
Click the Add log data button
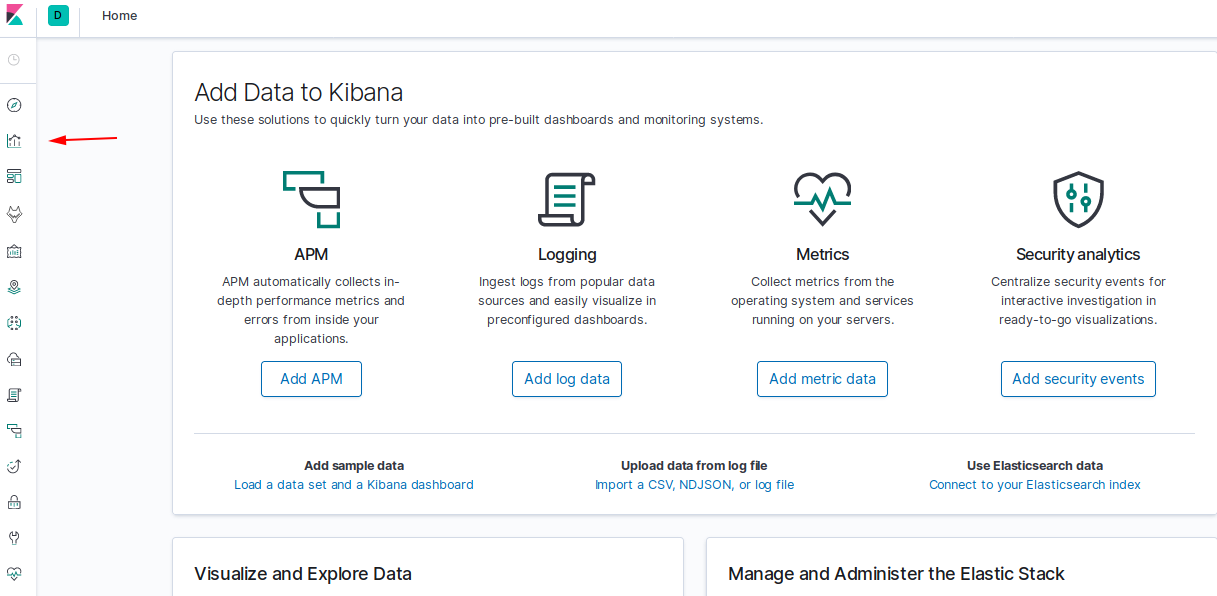(567, 379)
